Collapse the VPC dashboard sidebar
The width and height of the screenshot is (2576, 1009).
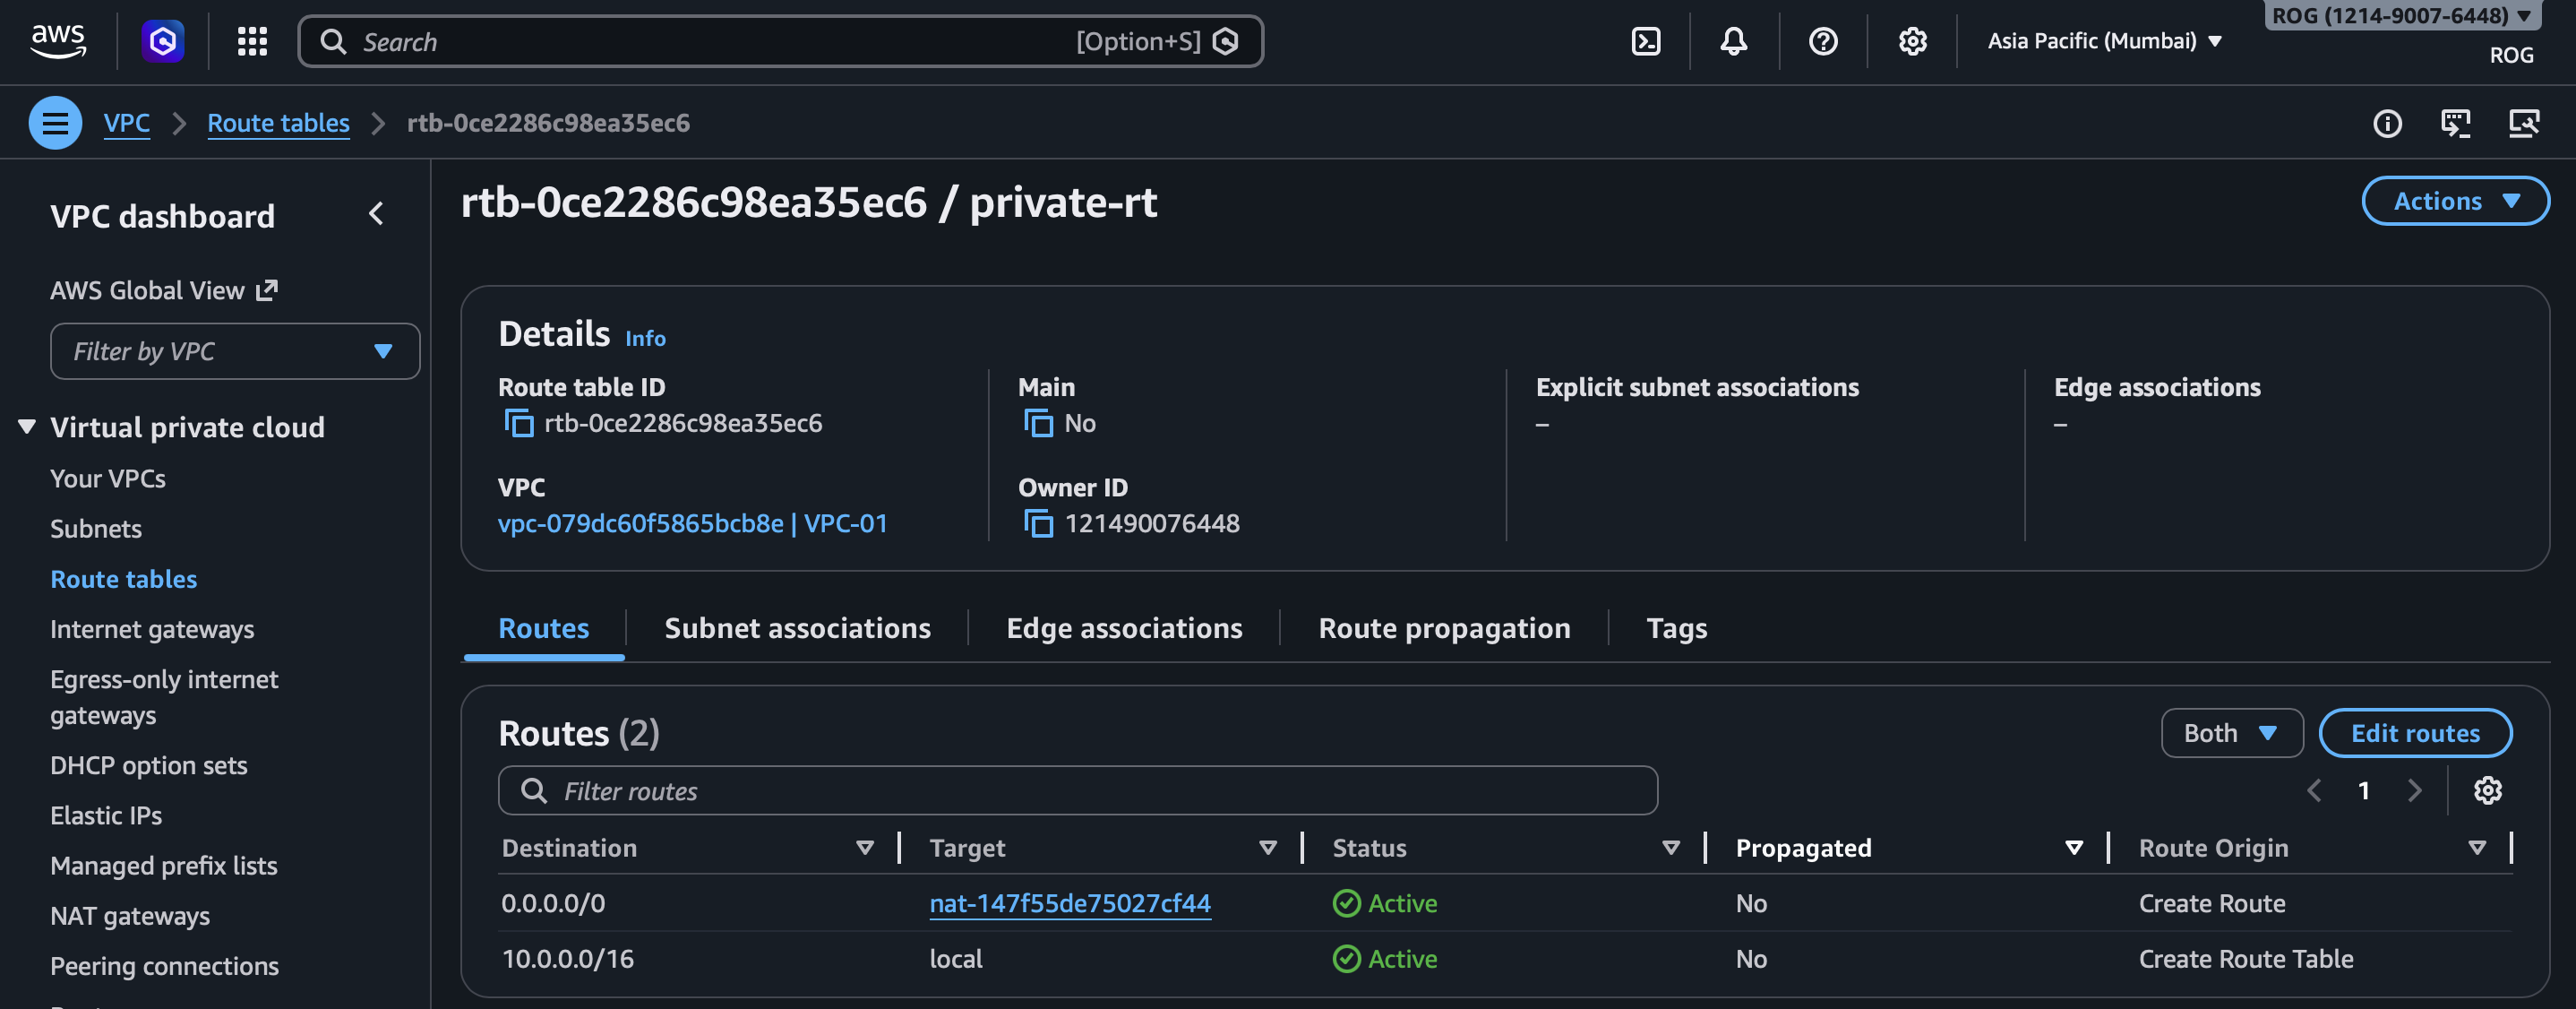(x=376, y=214)
